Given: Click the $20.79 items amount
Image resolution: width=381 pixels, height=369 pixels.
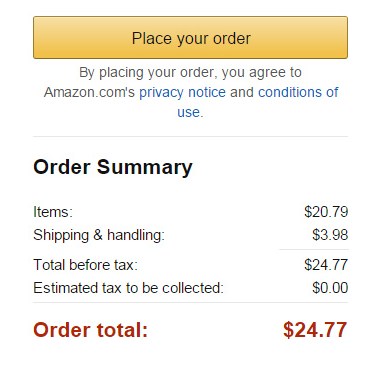Looking at the screenshot, I should coord(326,212).
